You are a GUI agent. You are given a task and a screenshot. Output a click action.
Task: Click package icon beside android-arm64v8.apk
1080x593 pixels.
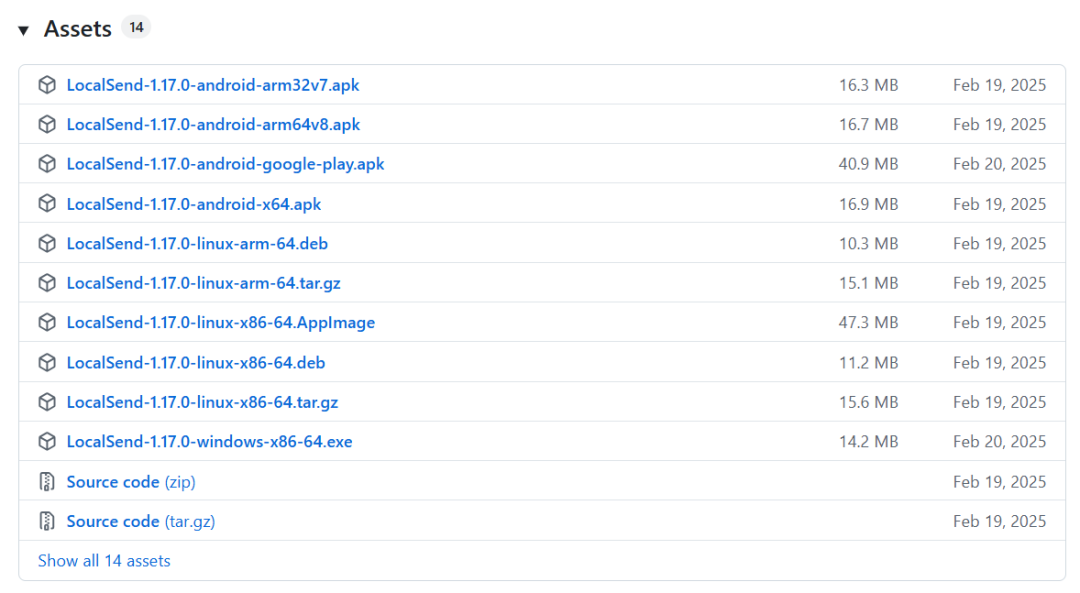click(x=47, y=124)
